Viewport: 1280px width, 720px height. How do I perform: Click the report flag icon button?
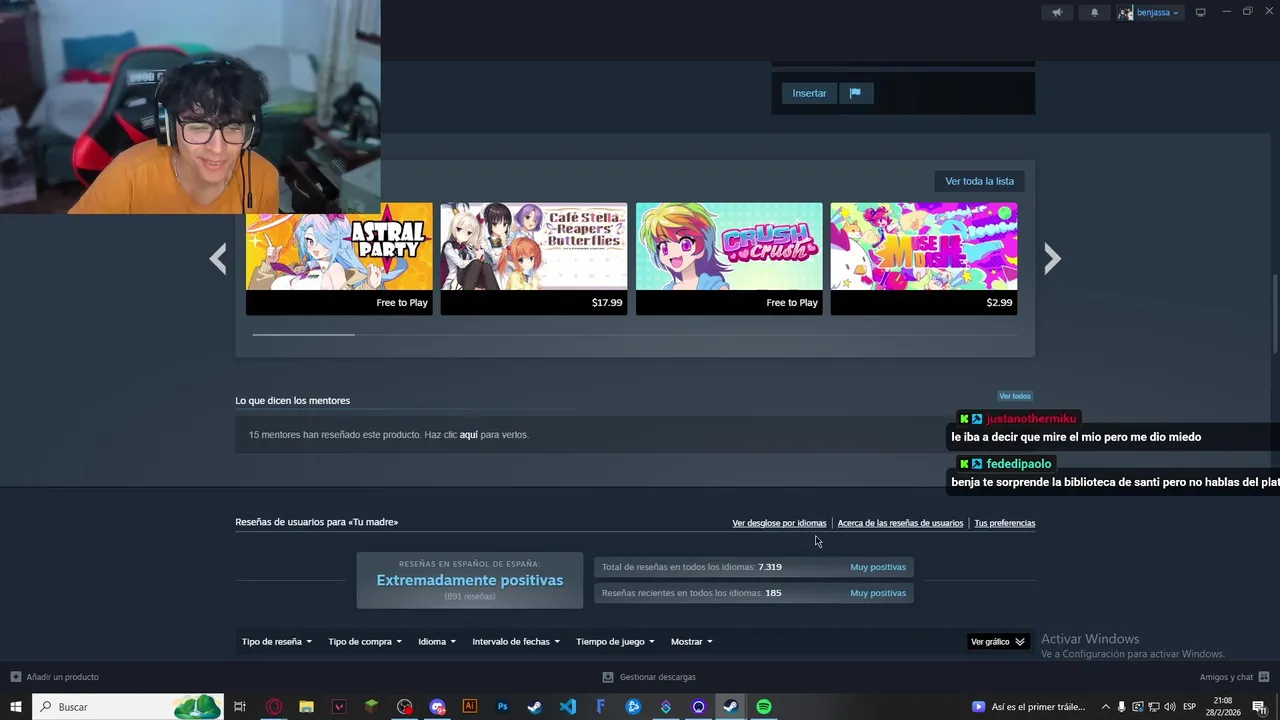coord(855,93)
